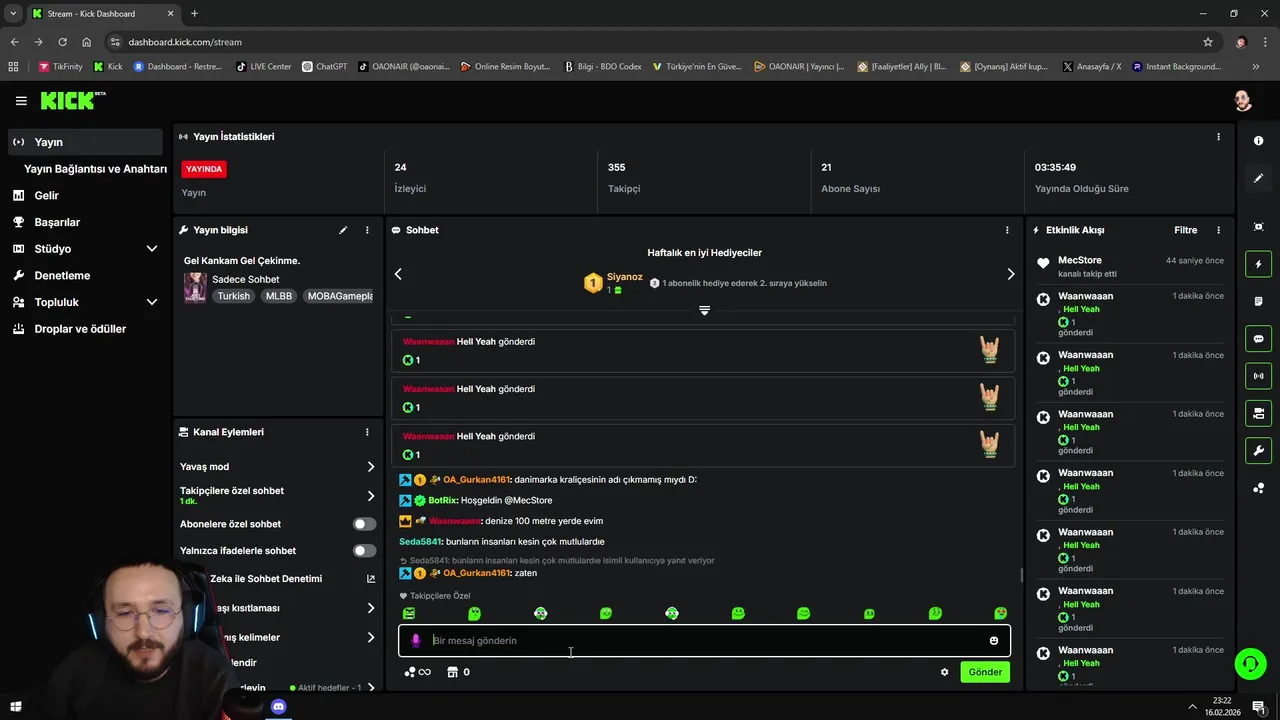Show previous weekly gifter with left arrow
1280x720 pixels.
pyautogui.click(x=398, y=274)
